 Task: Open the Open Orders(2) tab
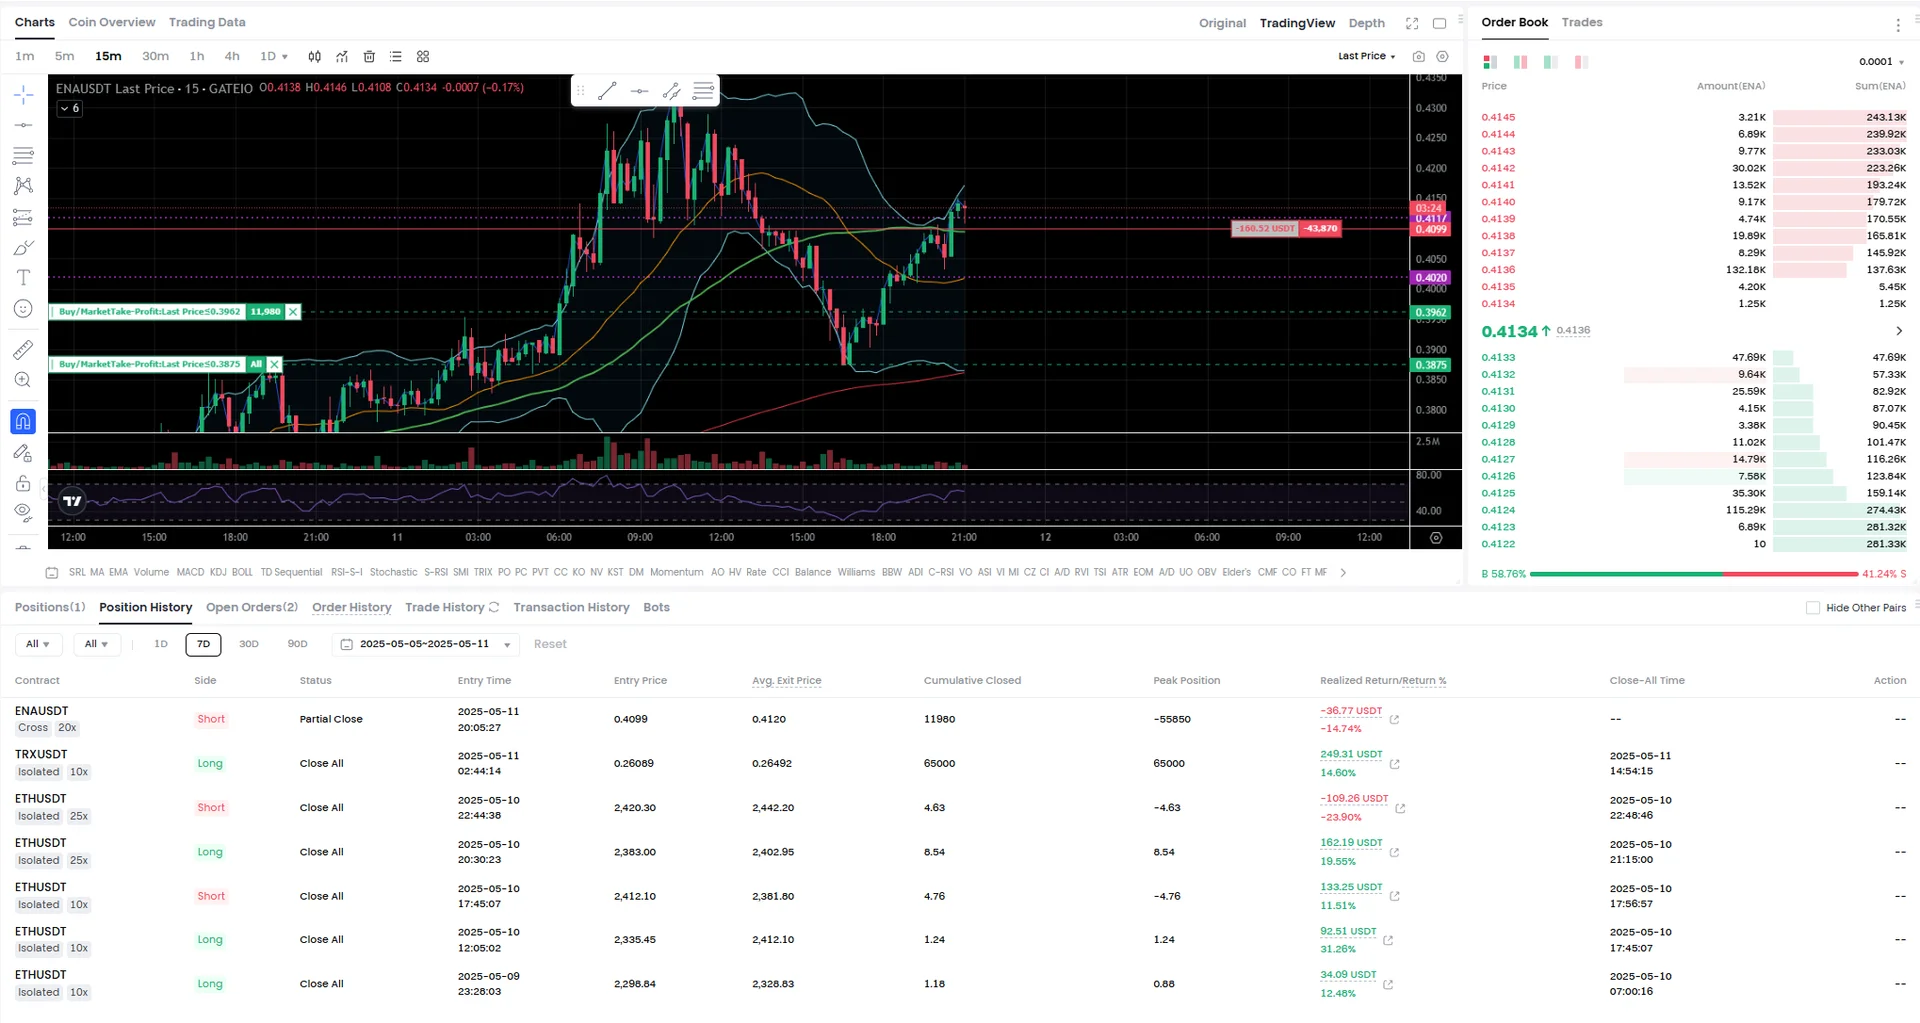pos(252,607)
